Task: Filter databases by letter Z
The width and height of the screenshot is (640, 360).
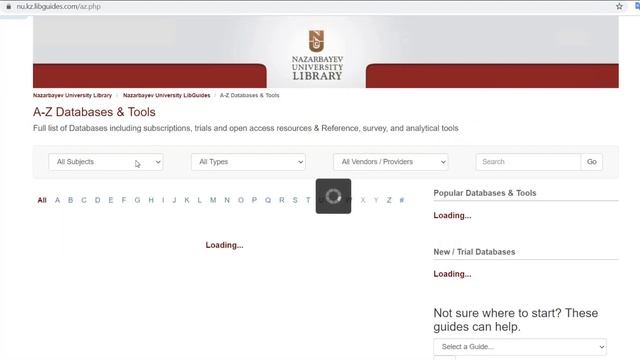Action: pos(389,200)
